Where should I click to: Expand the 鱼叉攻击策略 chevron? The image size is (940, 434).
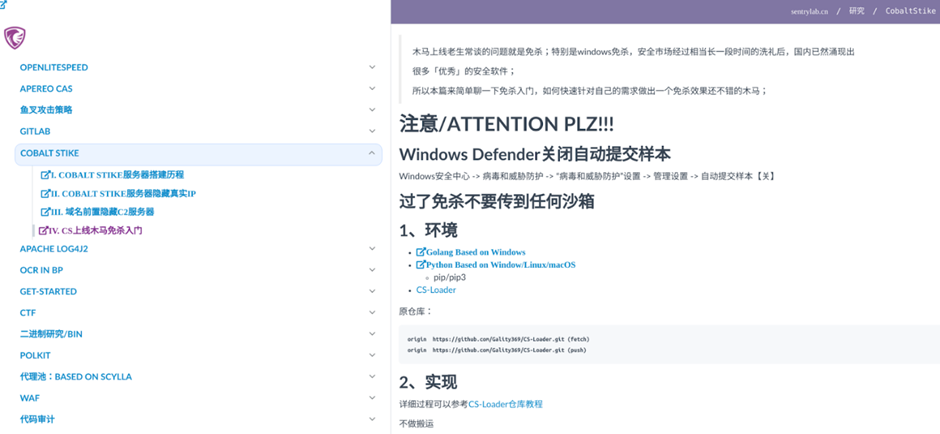[x=372, y=110]
